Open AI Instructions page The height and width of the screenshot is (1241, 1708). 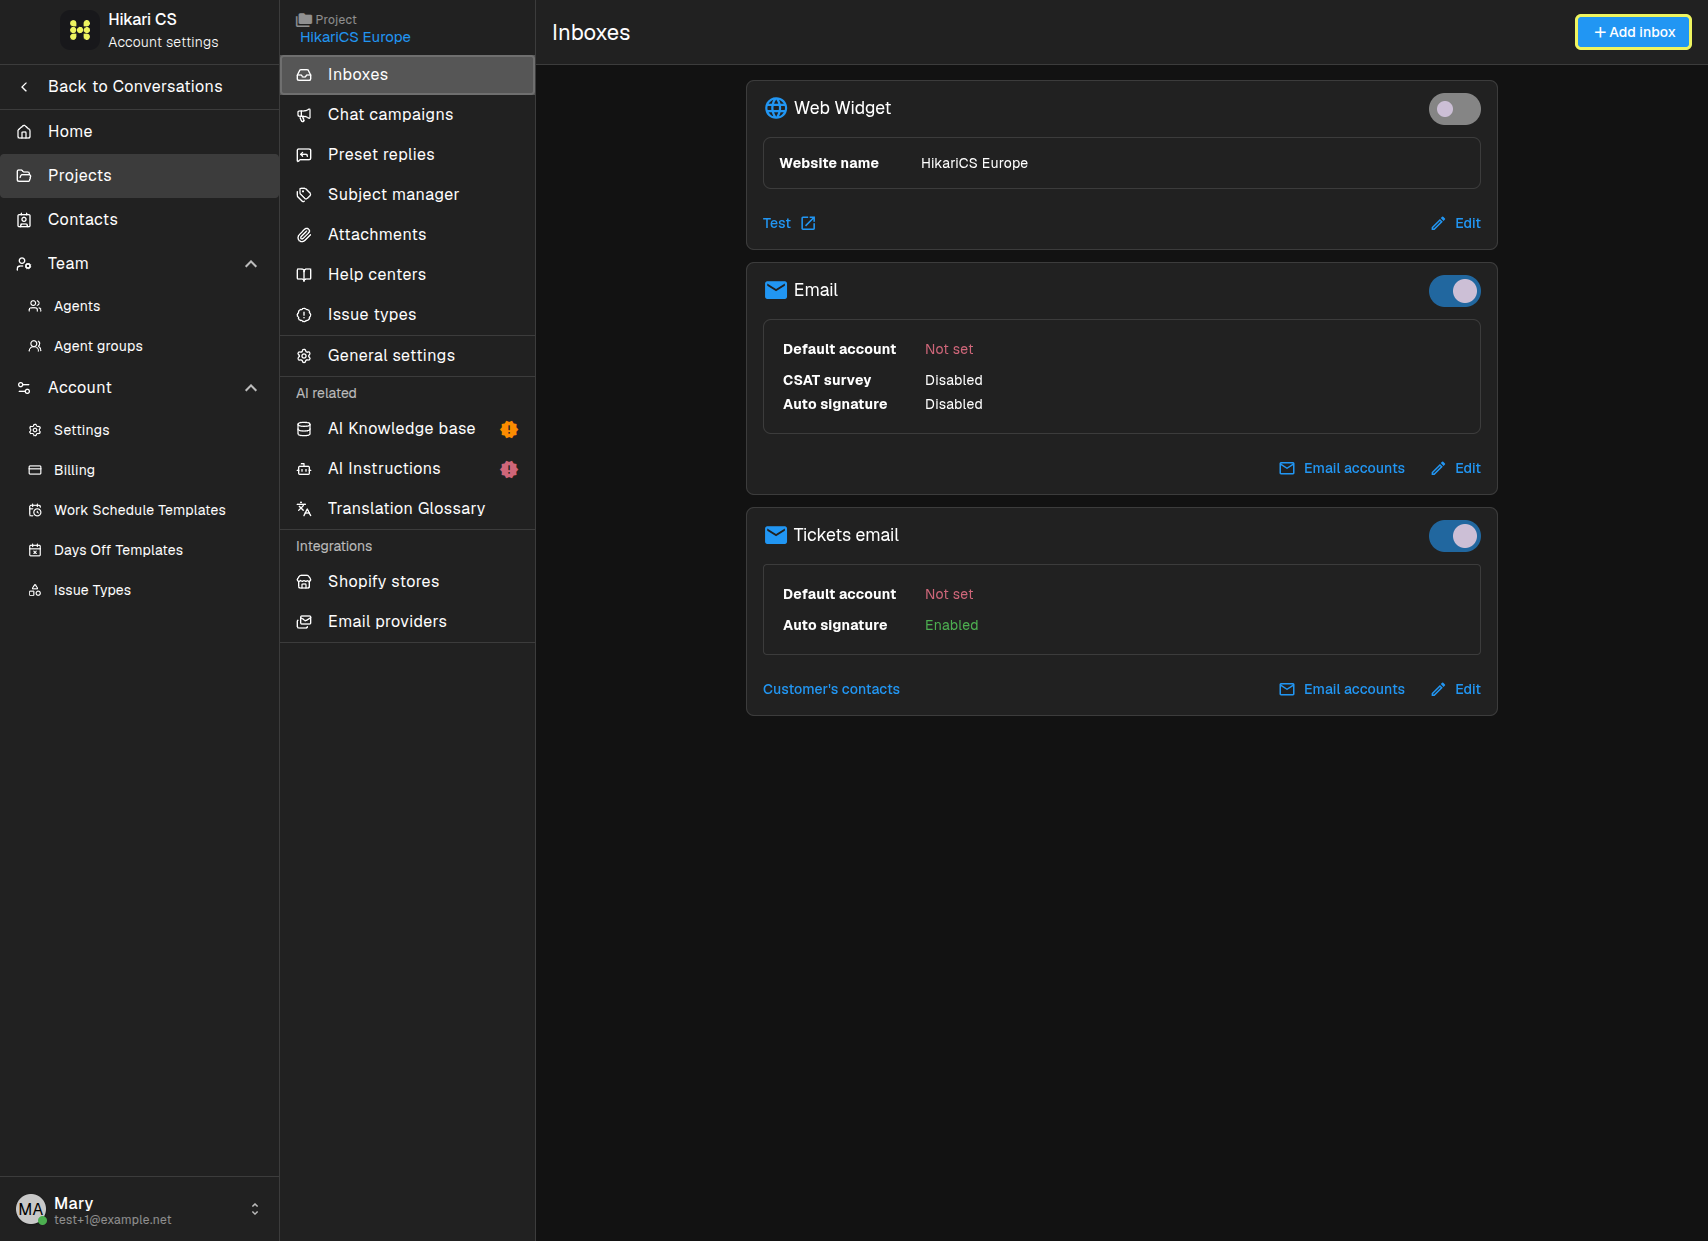(408, 469)
